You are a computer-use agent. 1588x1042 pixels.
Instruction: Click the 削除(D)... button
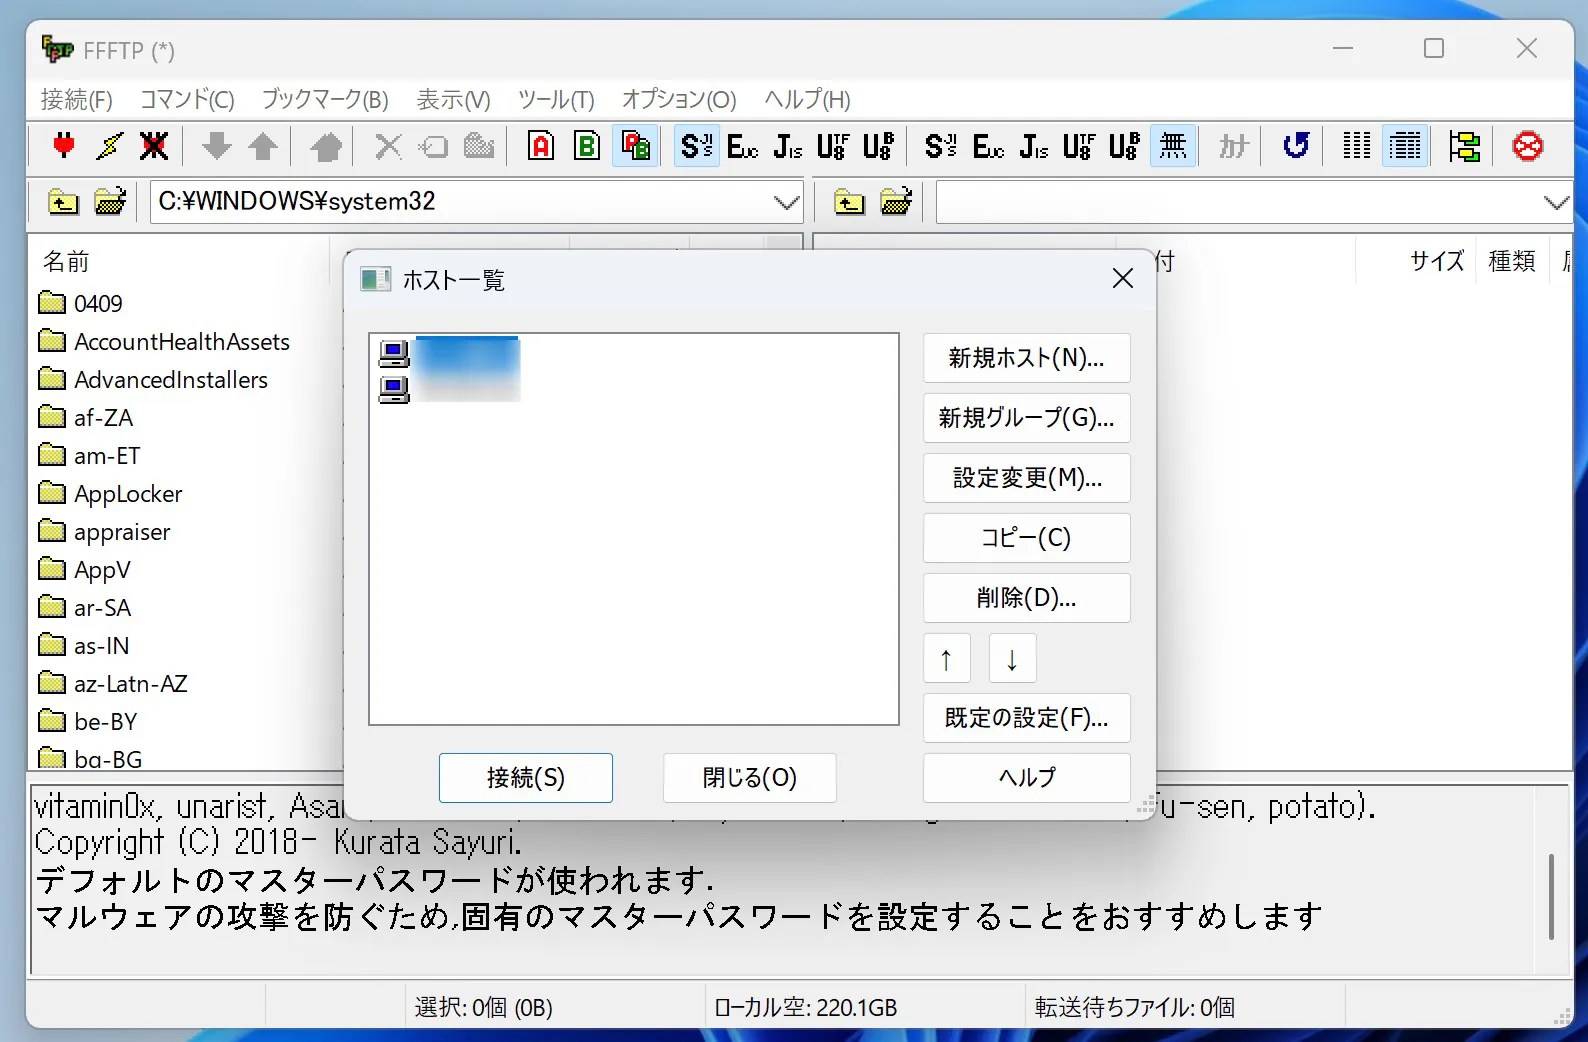[1026, 598]
